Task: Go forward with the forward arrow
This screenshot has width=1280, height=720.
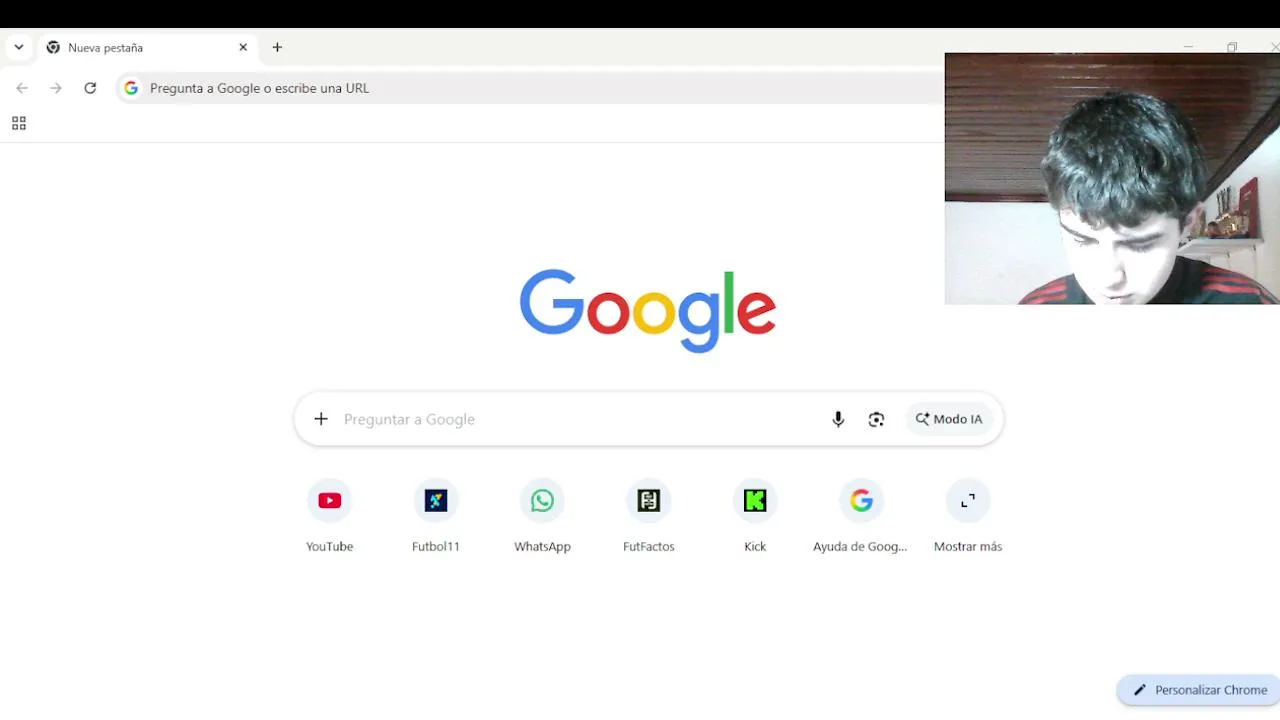Action: pyautogui.click(x=56, y=88)
